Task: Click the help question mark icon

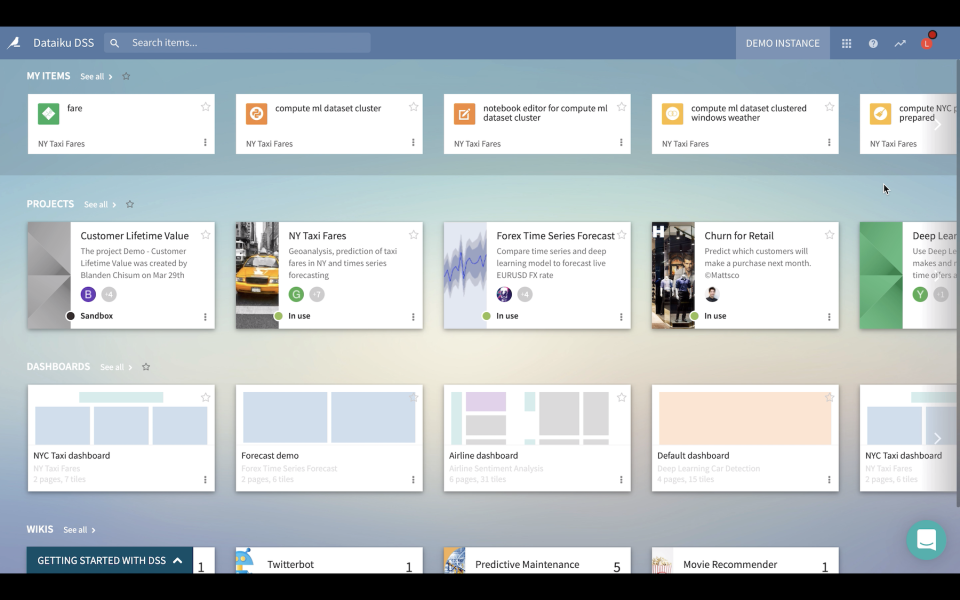Action: 872,43
